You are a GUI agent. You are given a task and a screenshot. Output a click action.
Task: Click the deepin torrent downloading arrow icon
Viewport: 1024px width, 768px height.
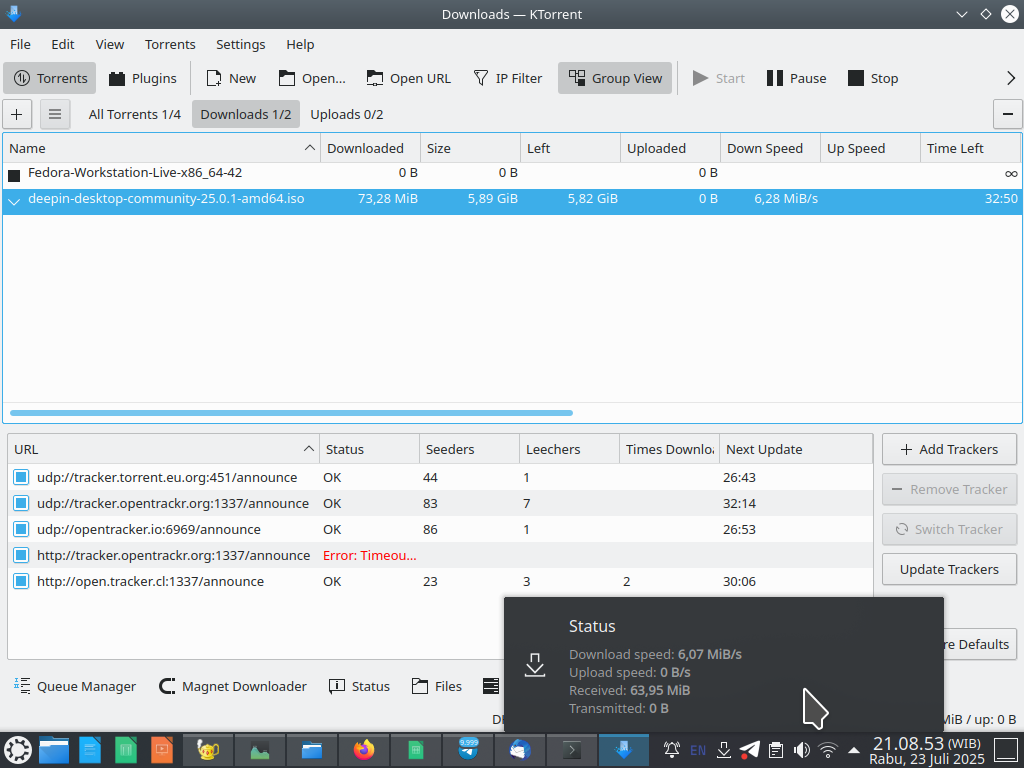(x=14, y=202)
